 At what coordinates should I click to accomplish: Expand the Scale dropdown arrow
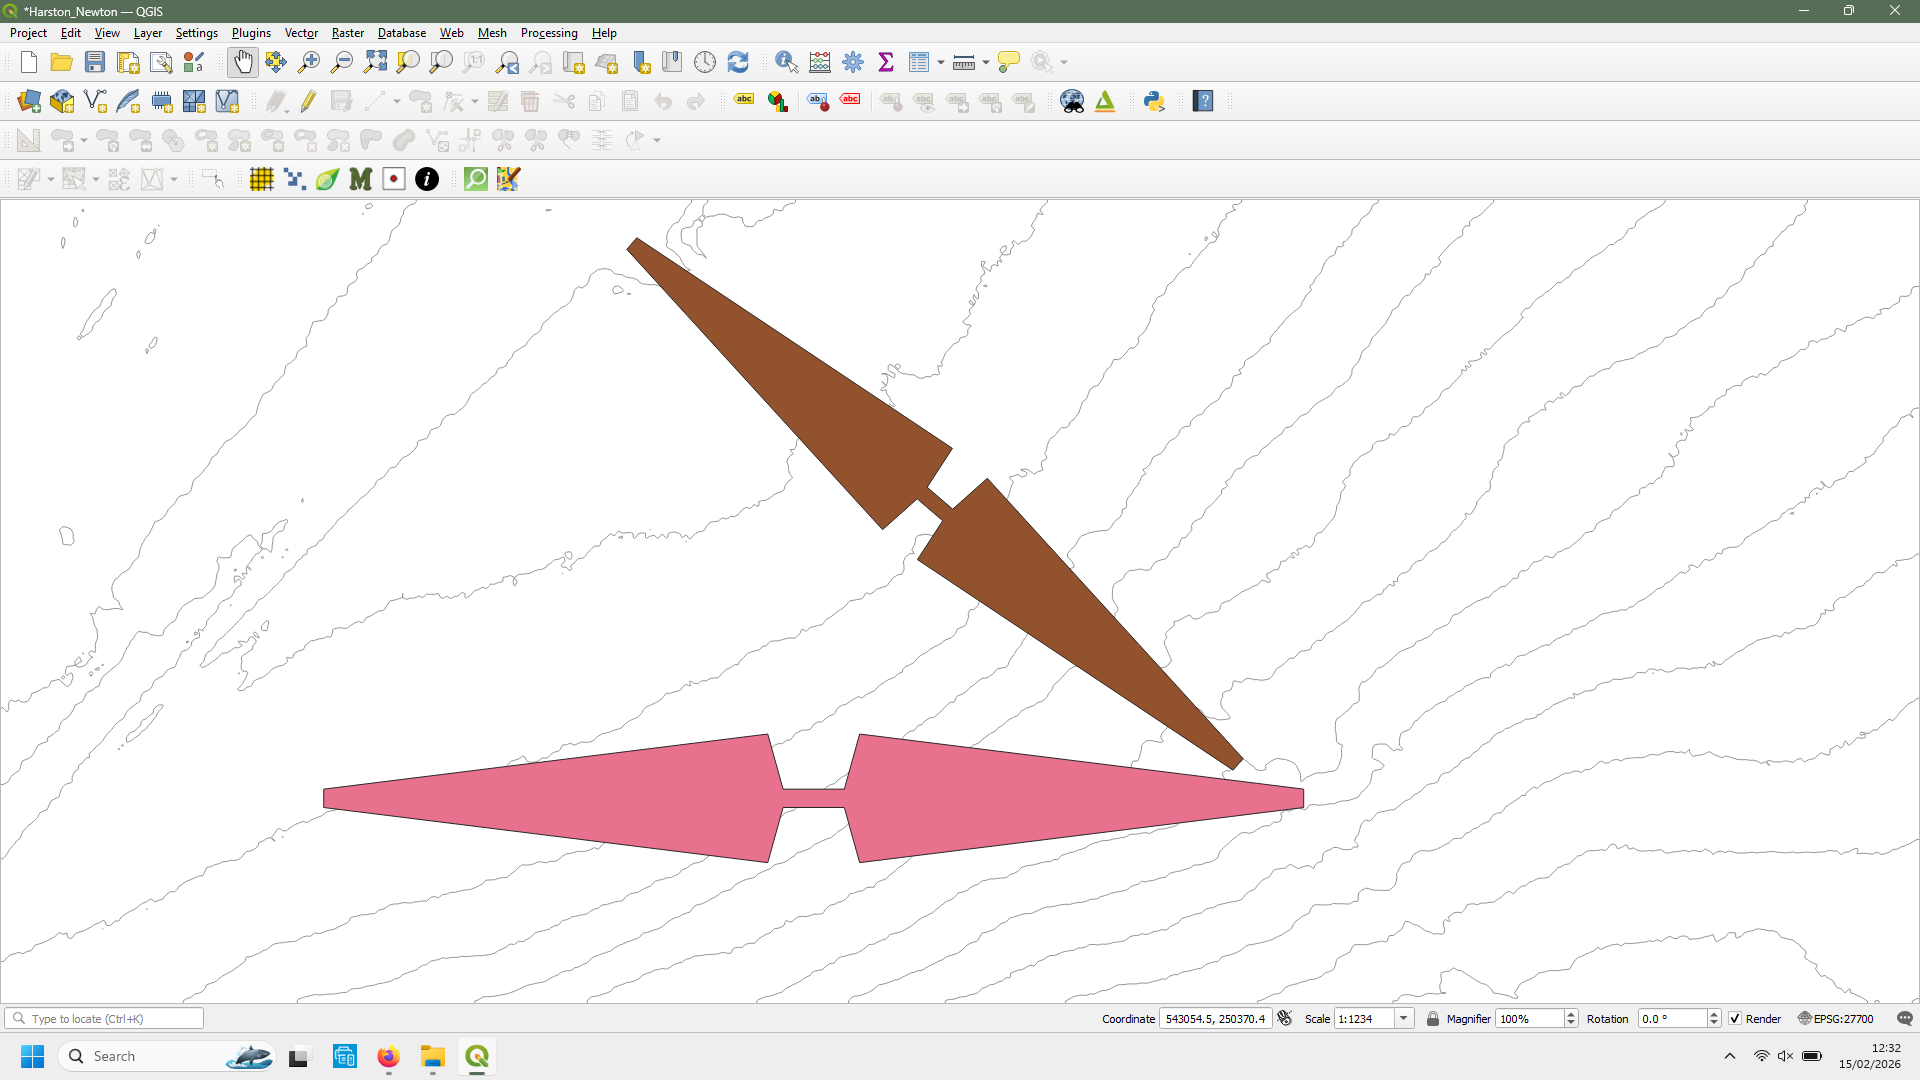[1404, 1019]
